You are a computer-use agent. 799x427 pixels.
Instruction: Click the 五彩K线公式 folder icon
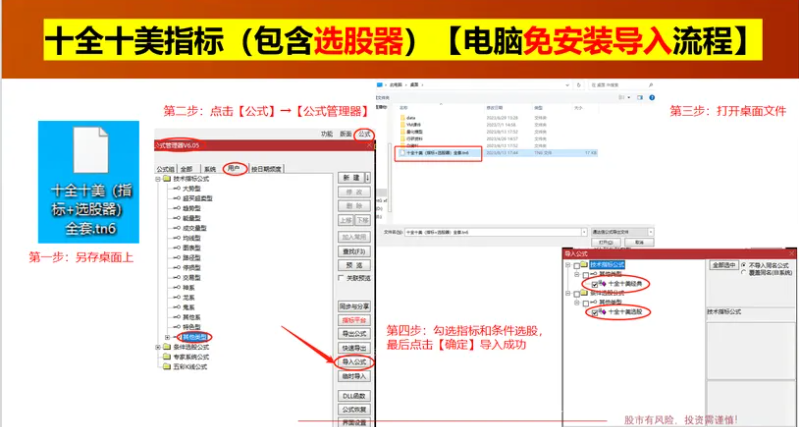coord(166,367)
